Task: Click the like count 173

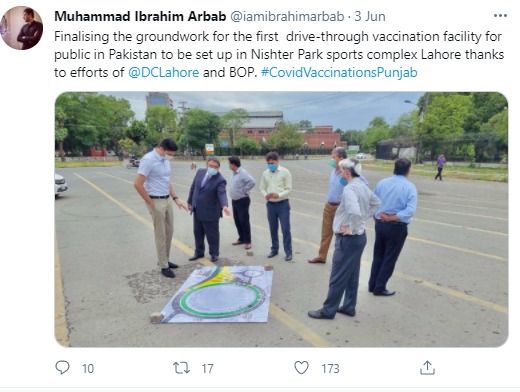Action: coord(330,368)
